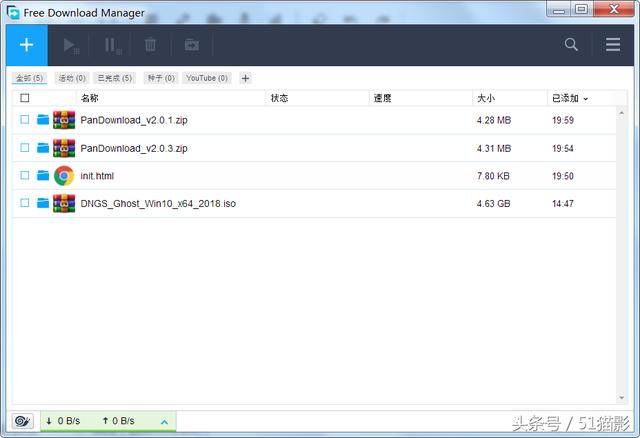
Task: Select the 全部 (5) filter tab
Action: [29, 78]
